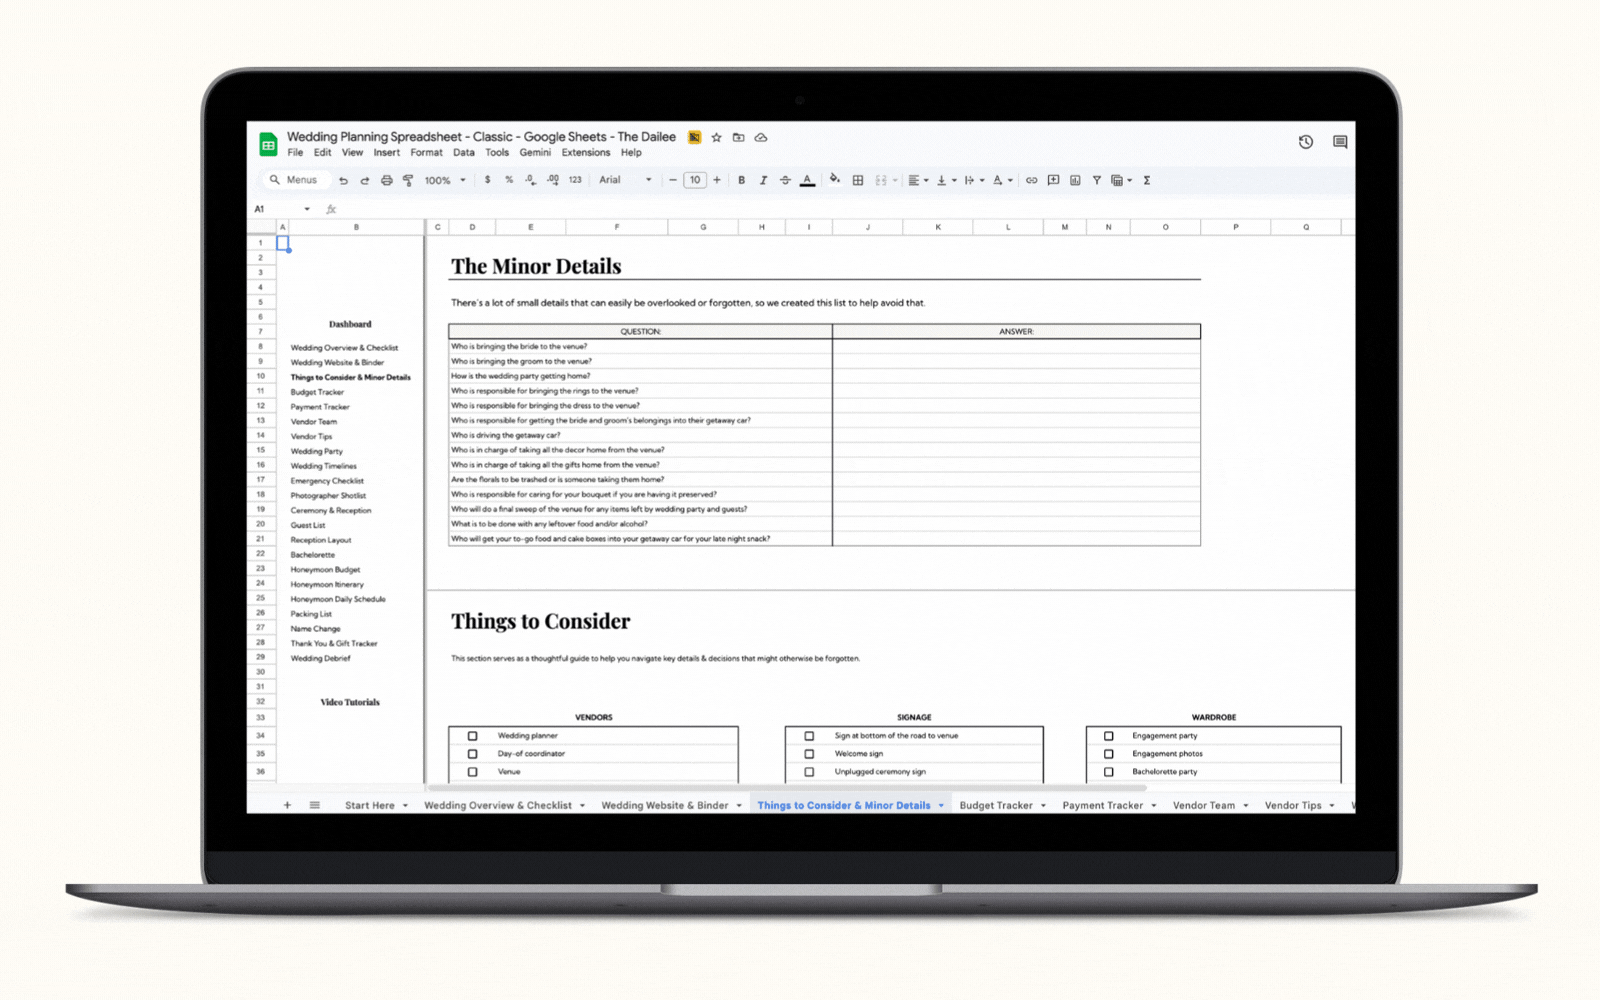Open the Extensions menu
This screenshot has height=1000, width=1600.
585,153
